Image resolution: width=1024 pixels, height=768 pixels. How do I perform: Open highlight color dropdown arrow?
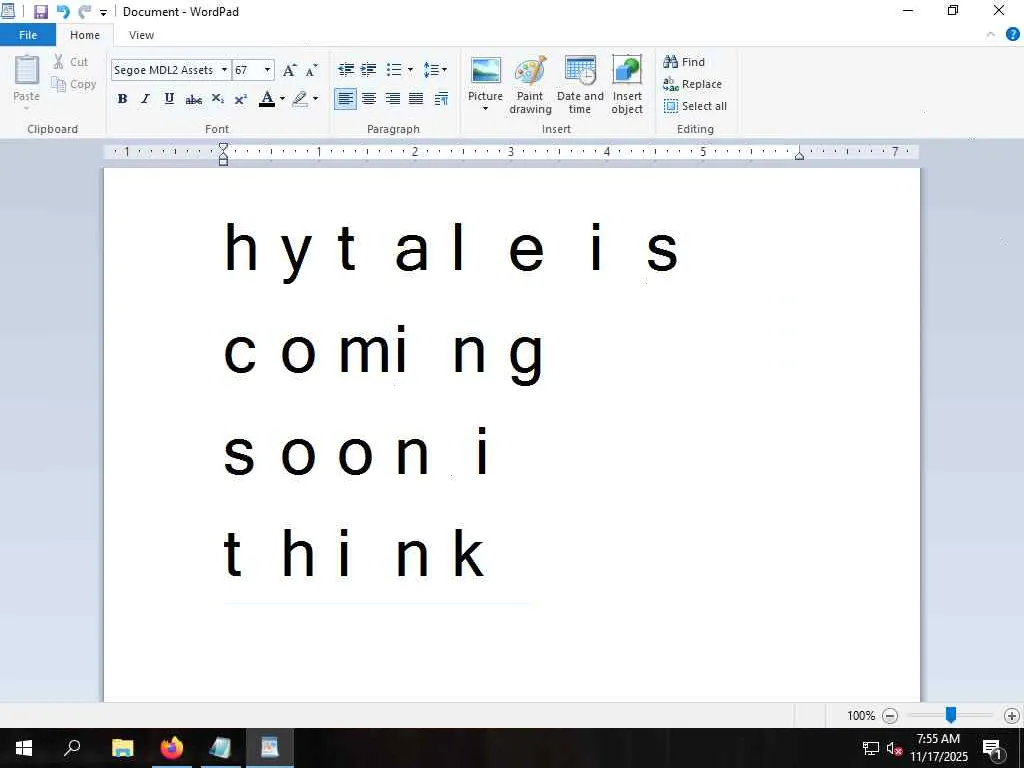pos(315,99)
